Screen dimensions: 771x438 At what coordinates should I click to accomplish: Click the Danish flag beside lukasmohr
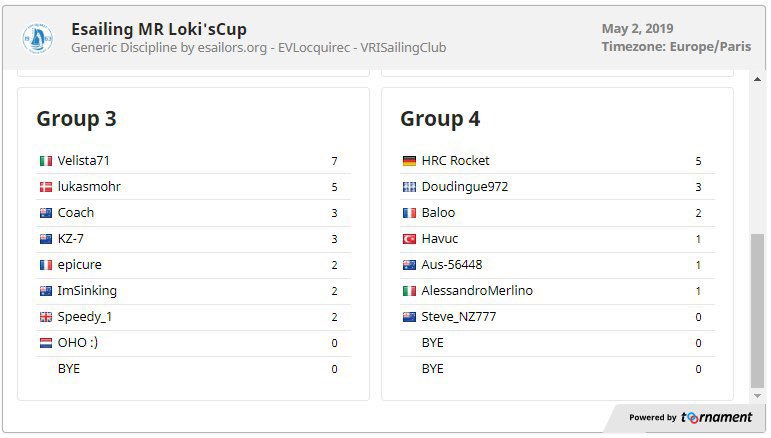click(x=46, y=187)
